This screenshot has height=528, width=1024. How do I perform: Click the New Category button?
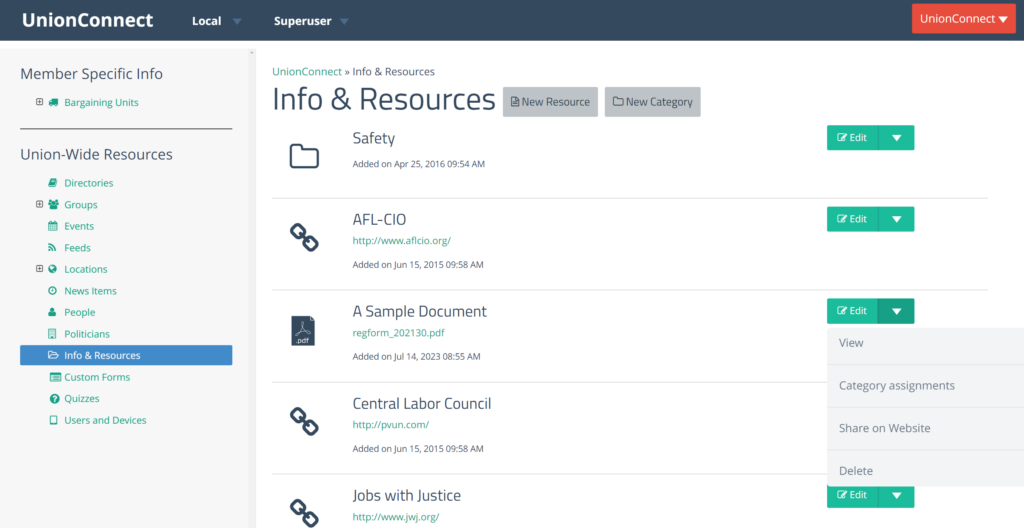(x=652, y=102)
